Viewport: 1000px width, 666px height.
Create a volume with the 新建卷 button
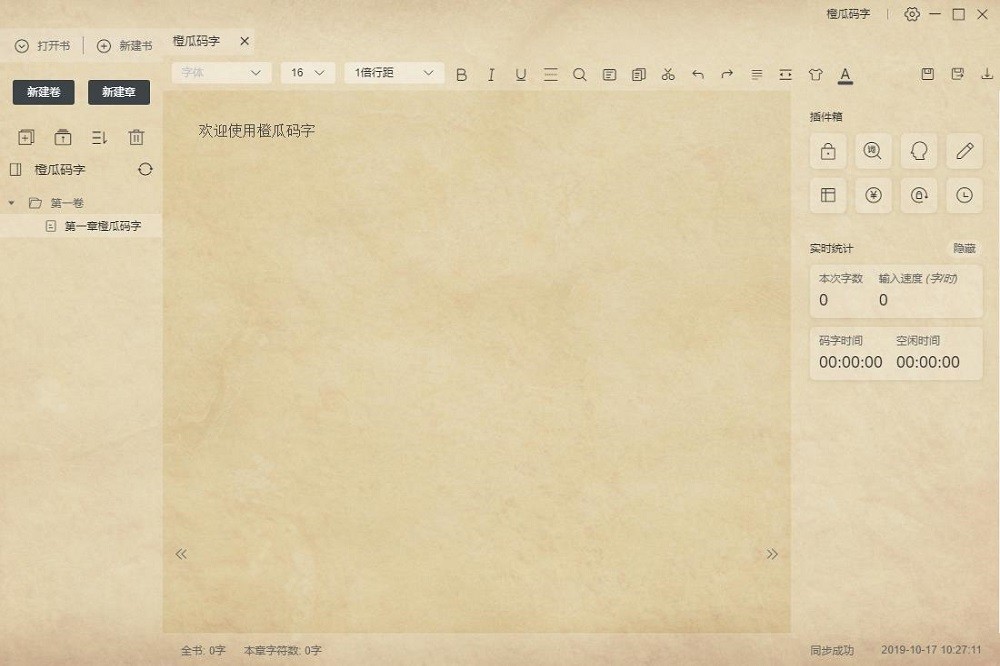point(43,91)
